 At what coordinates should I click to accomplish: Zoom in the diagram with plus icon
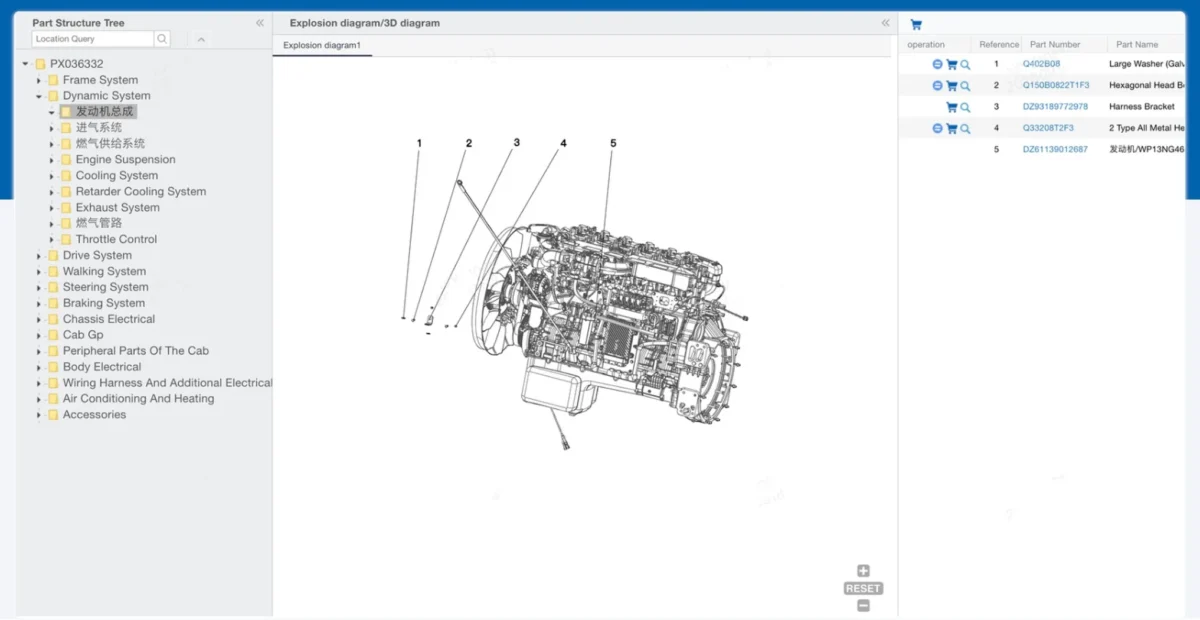[x=863, y=571]
